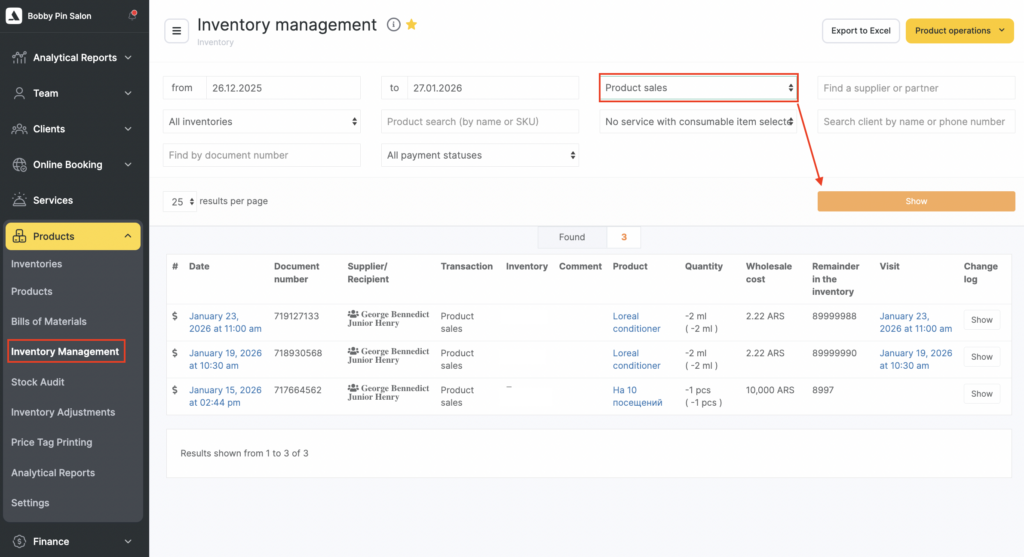Open Bills of Materials in the sidebar
Viewport: 1024px width, 557px height.
pyautogui.click(x=49, y=322)
